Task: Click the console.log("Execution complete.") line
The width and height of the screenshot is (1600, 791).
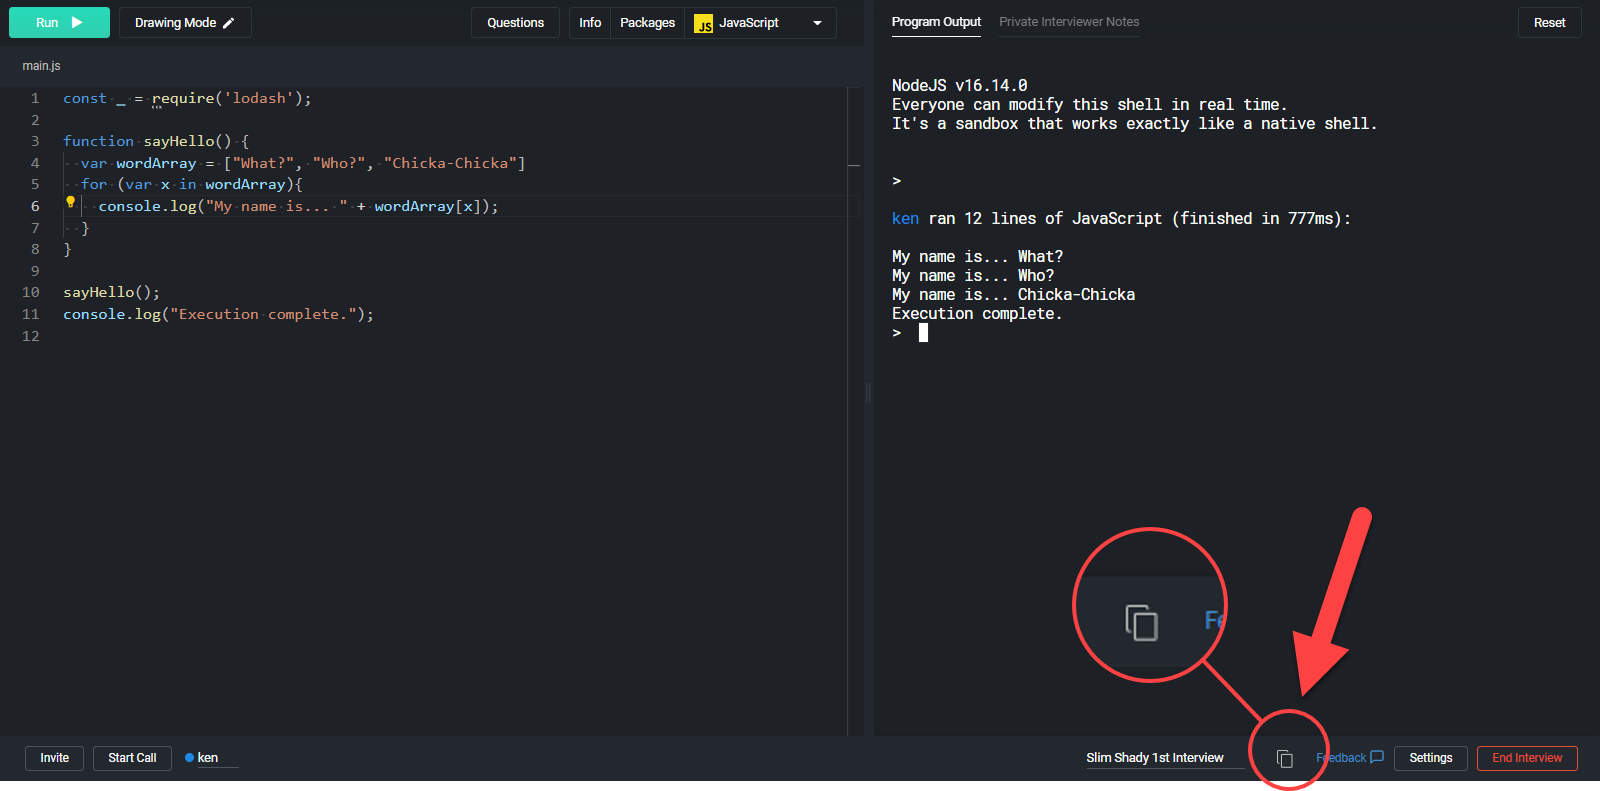Action: point(218,314)
